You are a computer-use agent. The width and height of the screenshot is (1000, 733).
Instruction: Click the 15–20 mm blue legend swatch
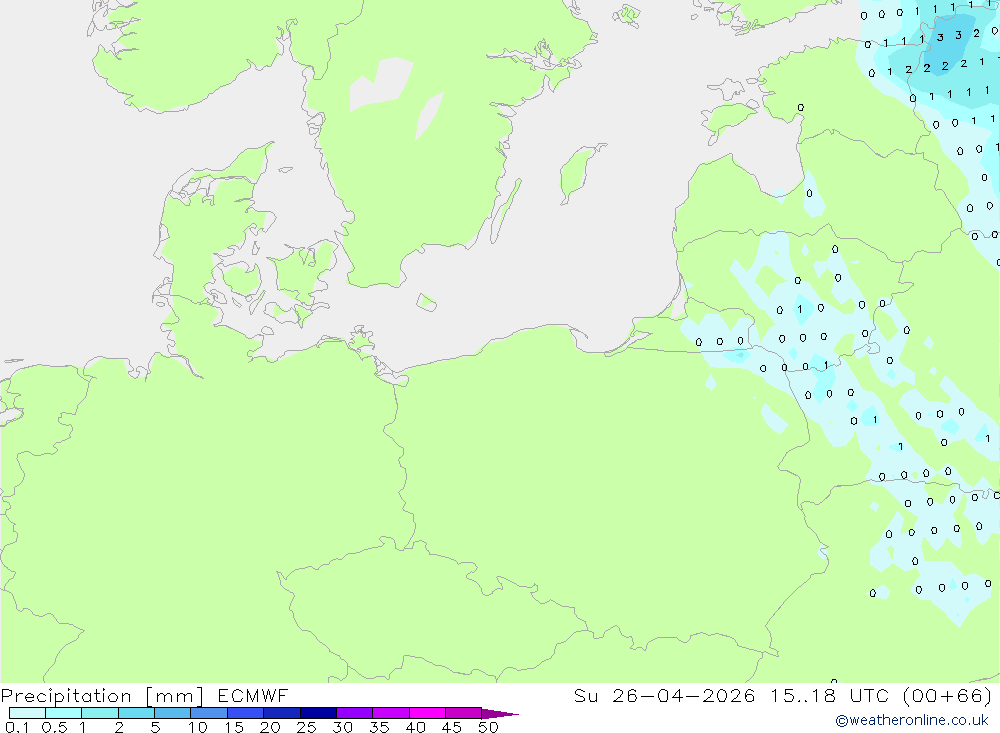tap(246, 713)
